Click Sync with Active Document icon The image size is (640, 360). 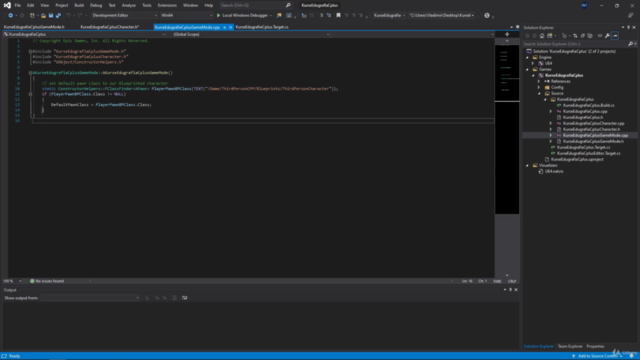pos(576,36)
